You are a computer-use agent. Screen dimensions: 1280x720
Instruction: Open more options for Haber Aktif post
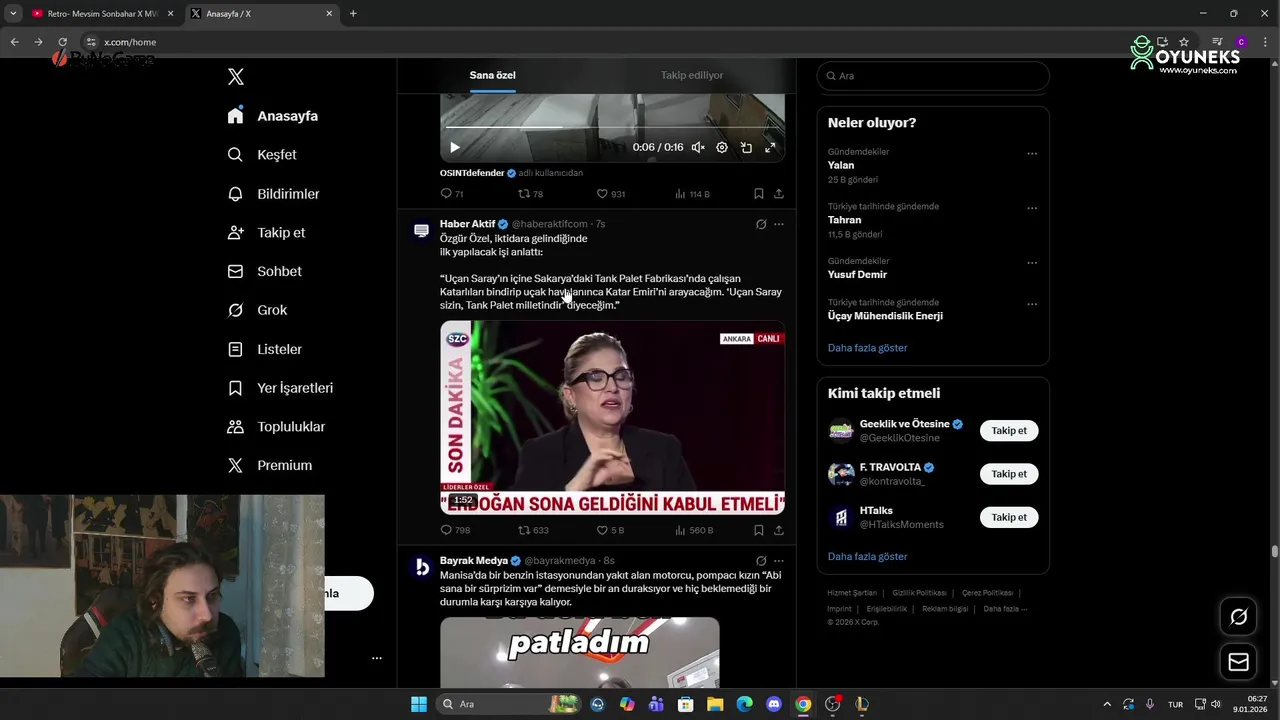[779, 224]
